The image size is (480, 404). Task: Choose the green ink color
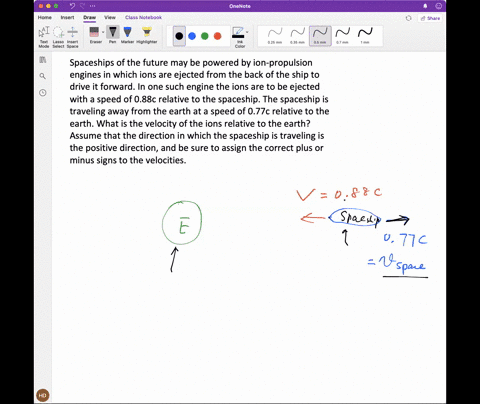[205, 36]
